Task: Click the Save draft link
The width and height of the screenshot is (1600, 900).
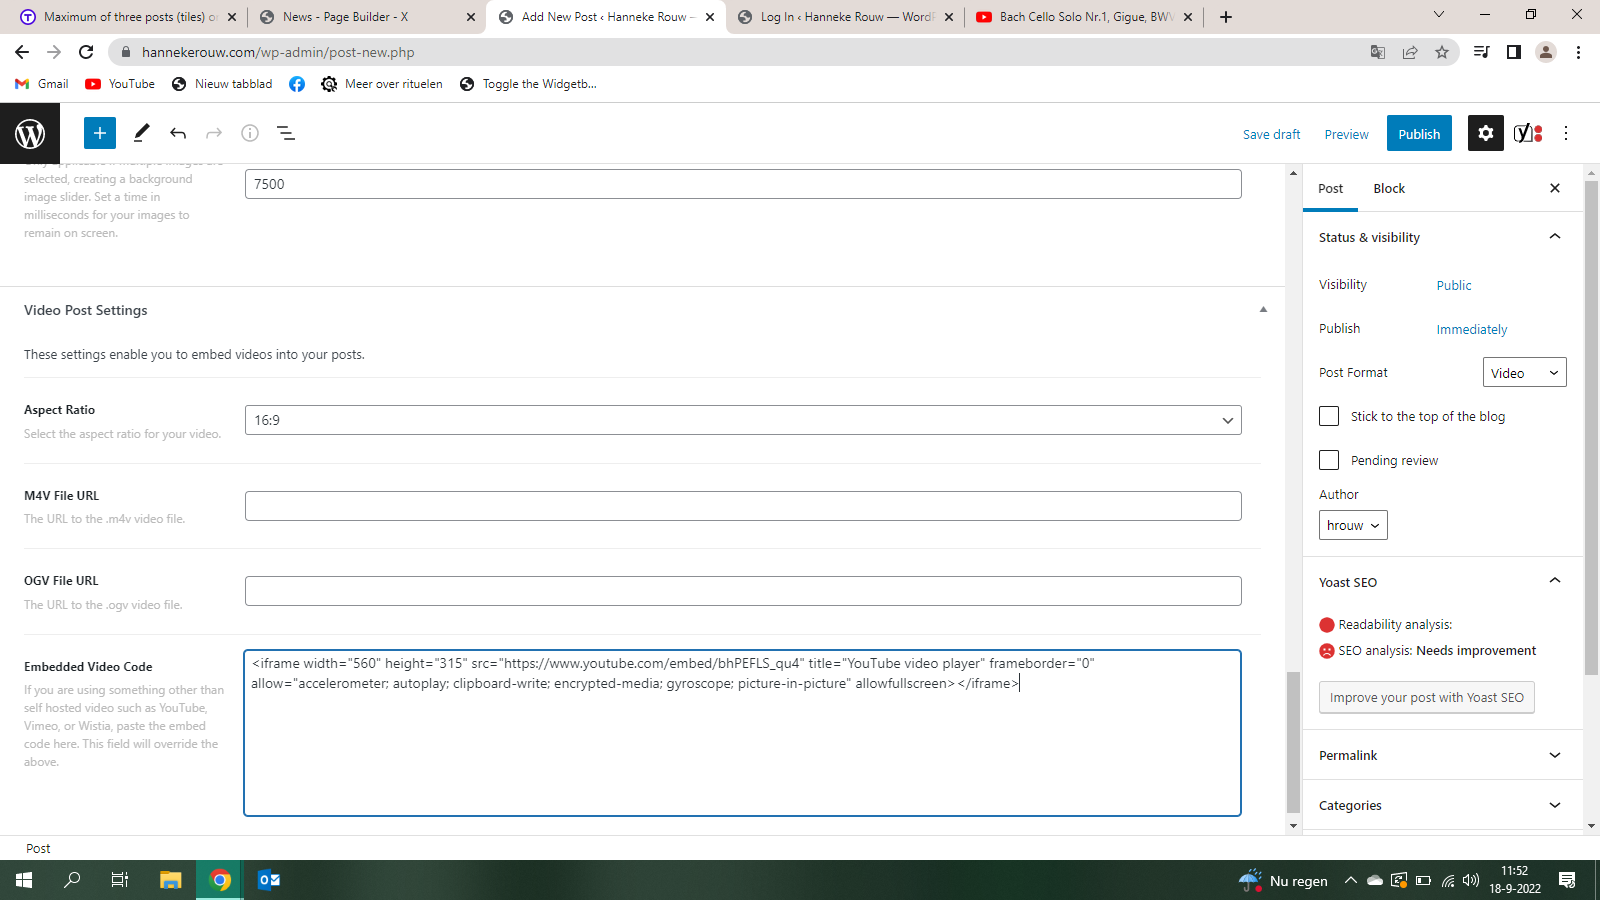Action: click(1271, 134)
